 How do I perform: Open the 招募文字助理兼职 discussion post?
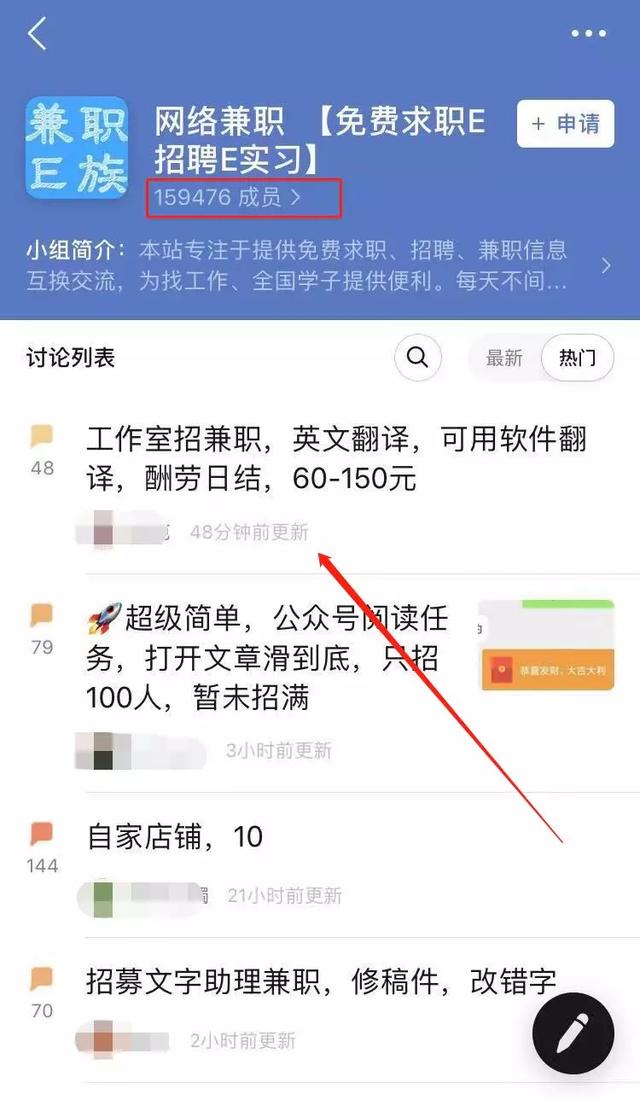[x=321, y=981]
